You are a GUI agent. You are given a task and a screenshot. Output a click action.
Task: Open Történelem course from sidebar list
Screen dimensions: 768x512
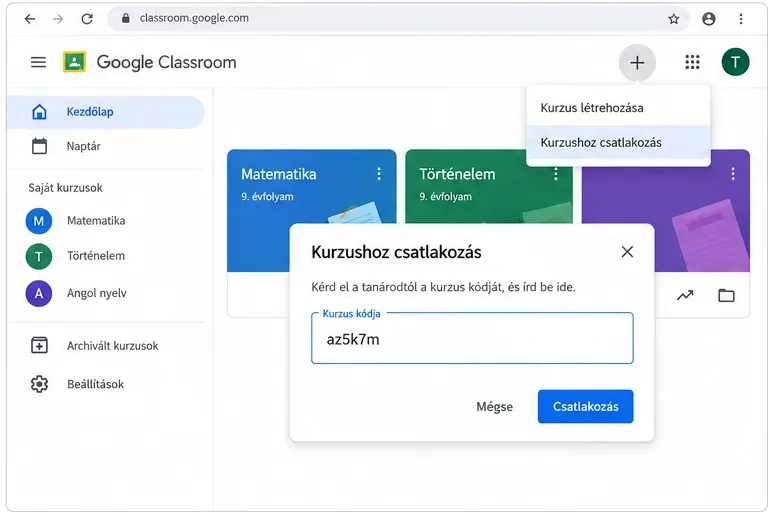point(96,256)
